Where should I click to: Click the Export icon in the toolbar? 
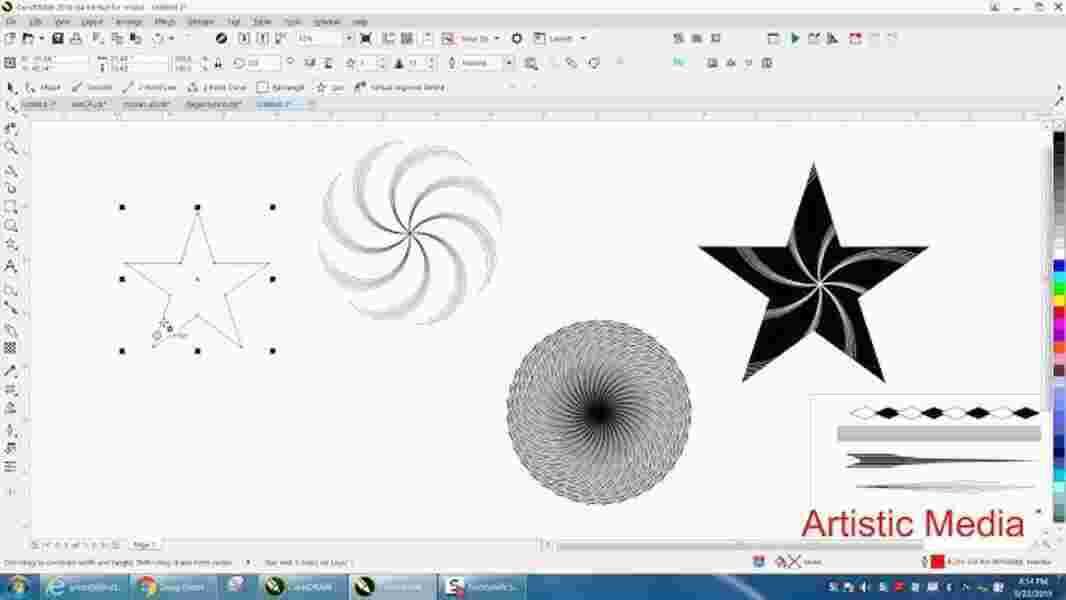tap(262, 39)
